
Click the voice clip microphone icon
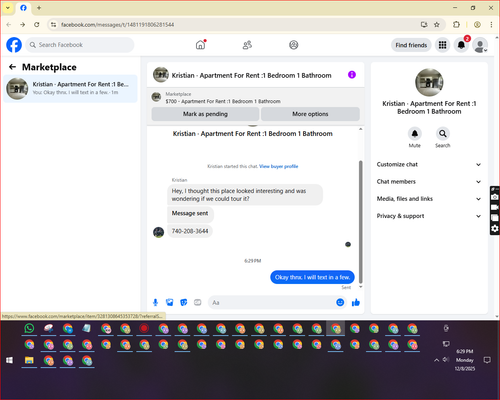(155, 302)
